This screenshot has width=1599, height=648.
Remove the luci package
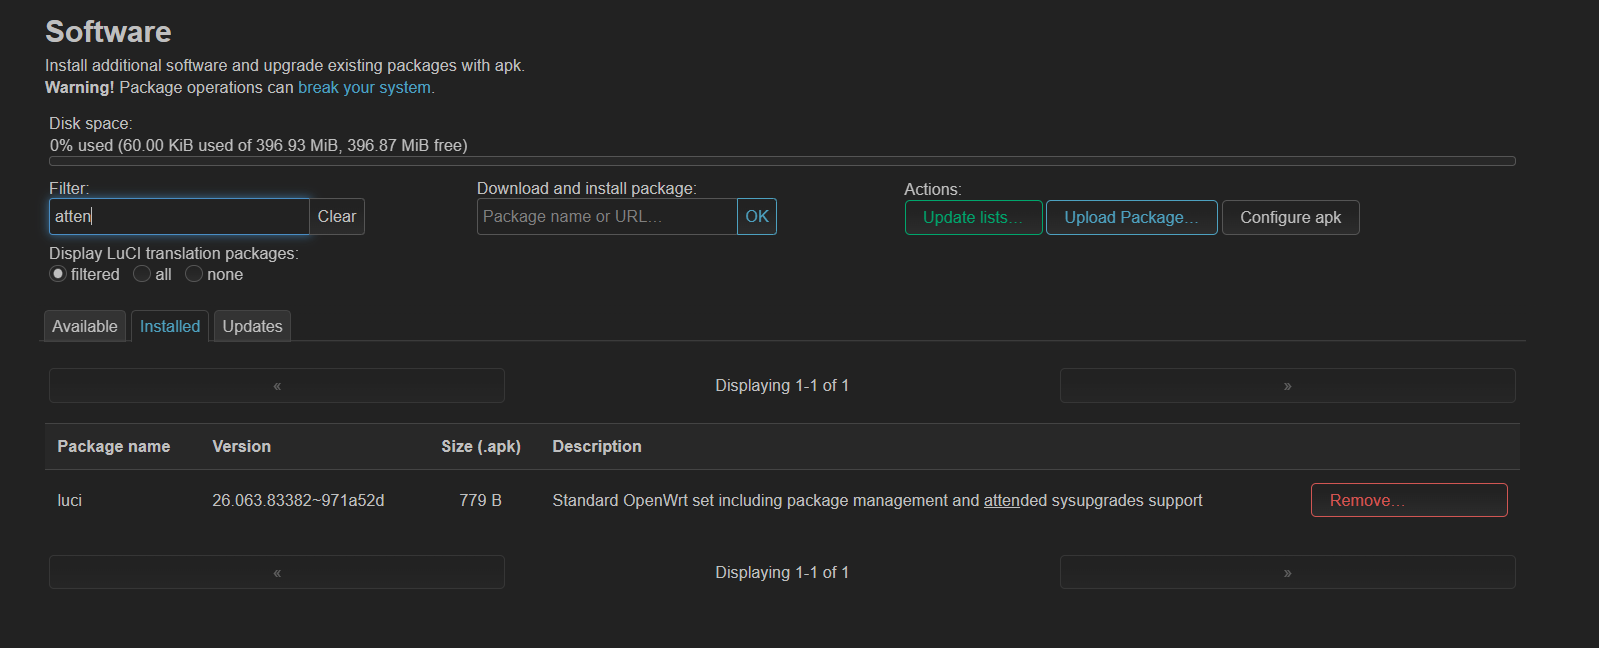1408,500
